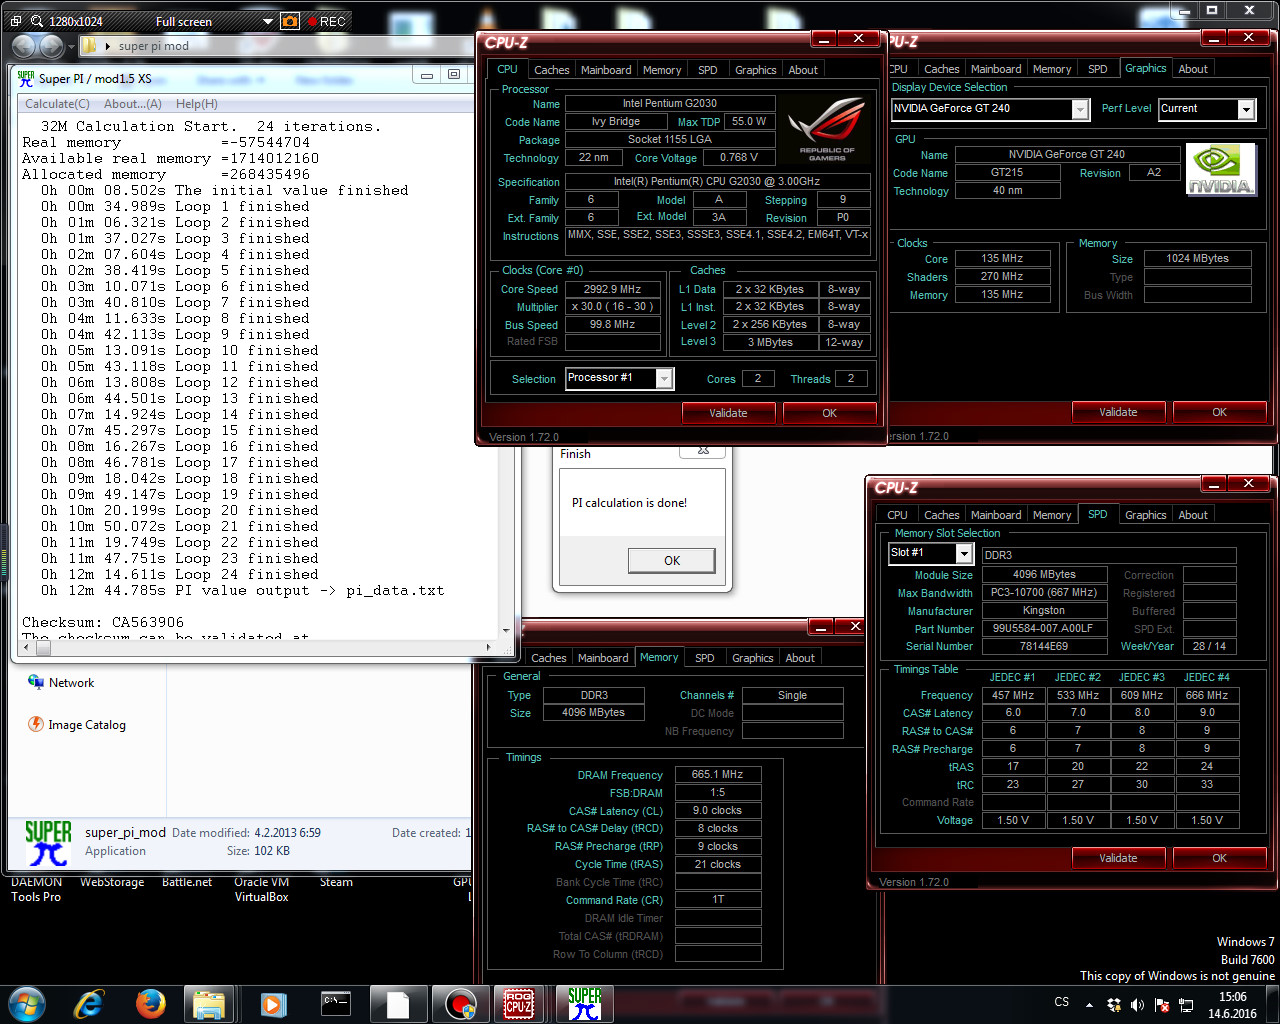Open the Calculate(C) menu in Super PI
The width and height of the screenshot is (1280, 1024).
point(57,104)
